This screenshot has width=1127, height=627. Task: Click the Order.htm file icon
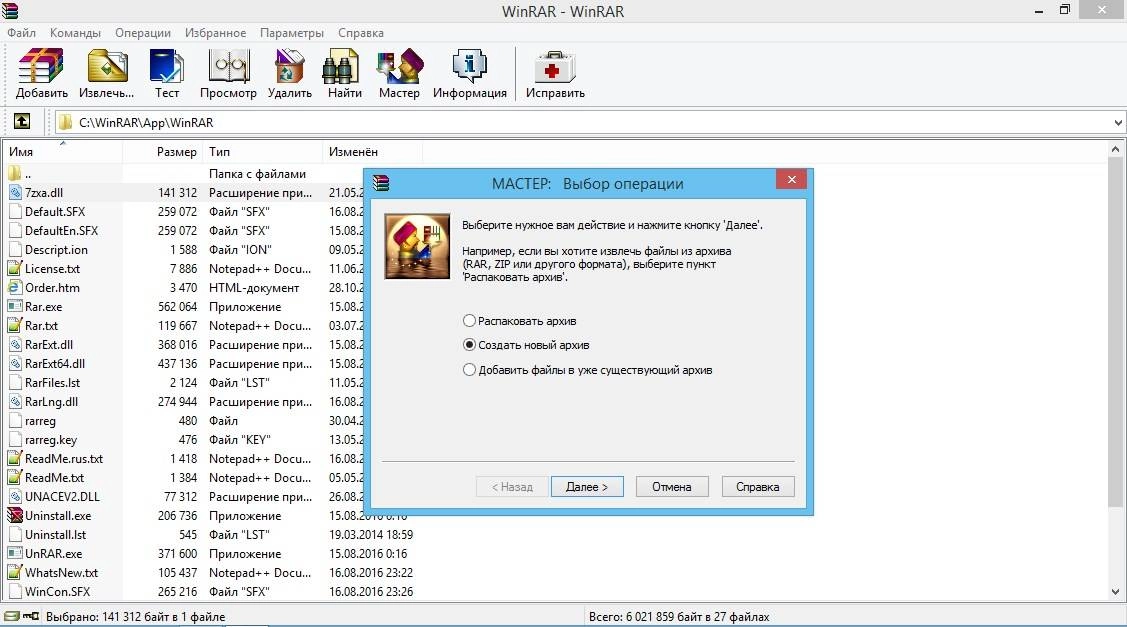point(15,288)
